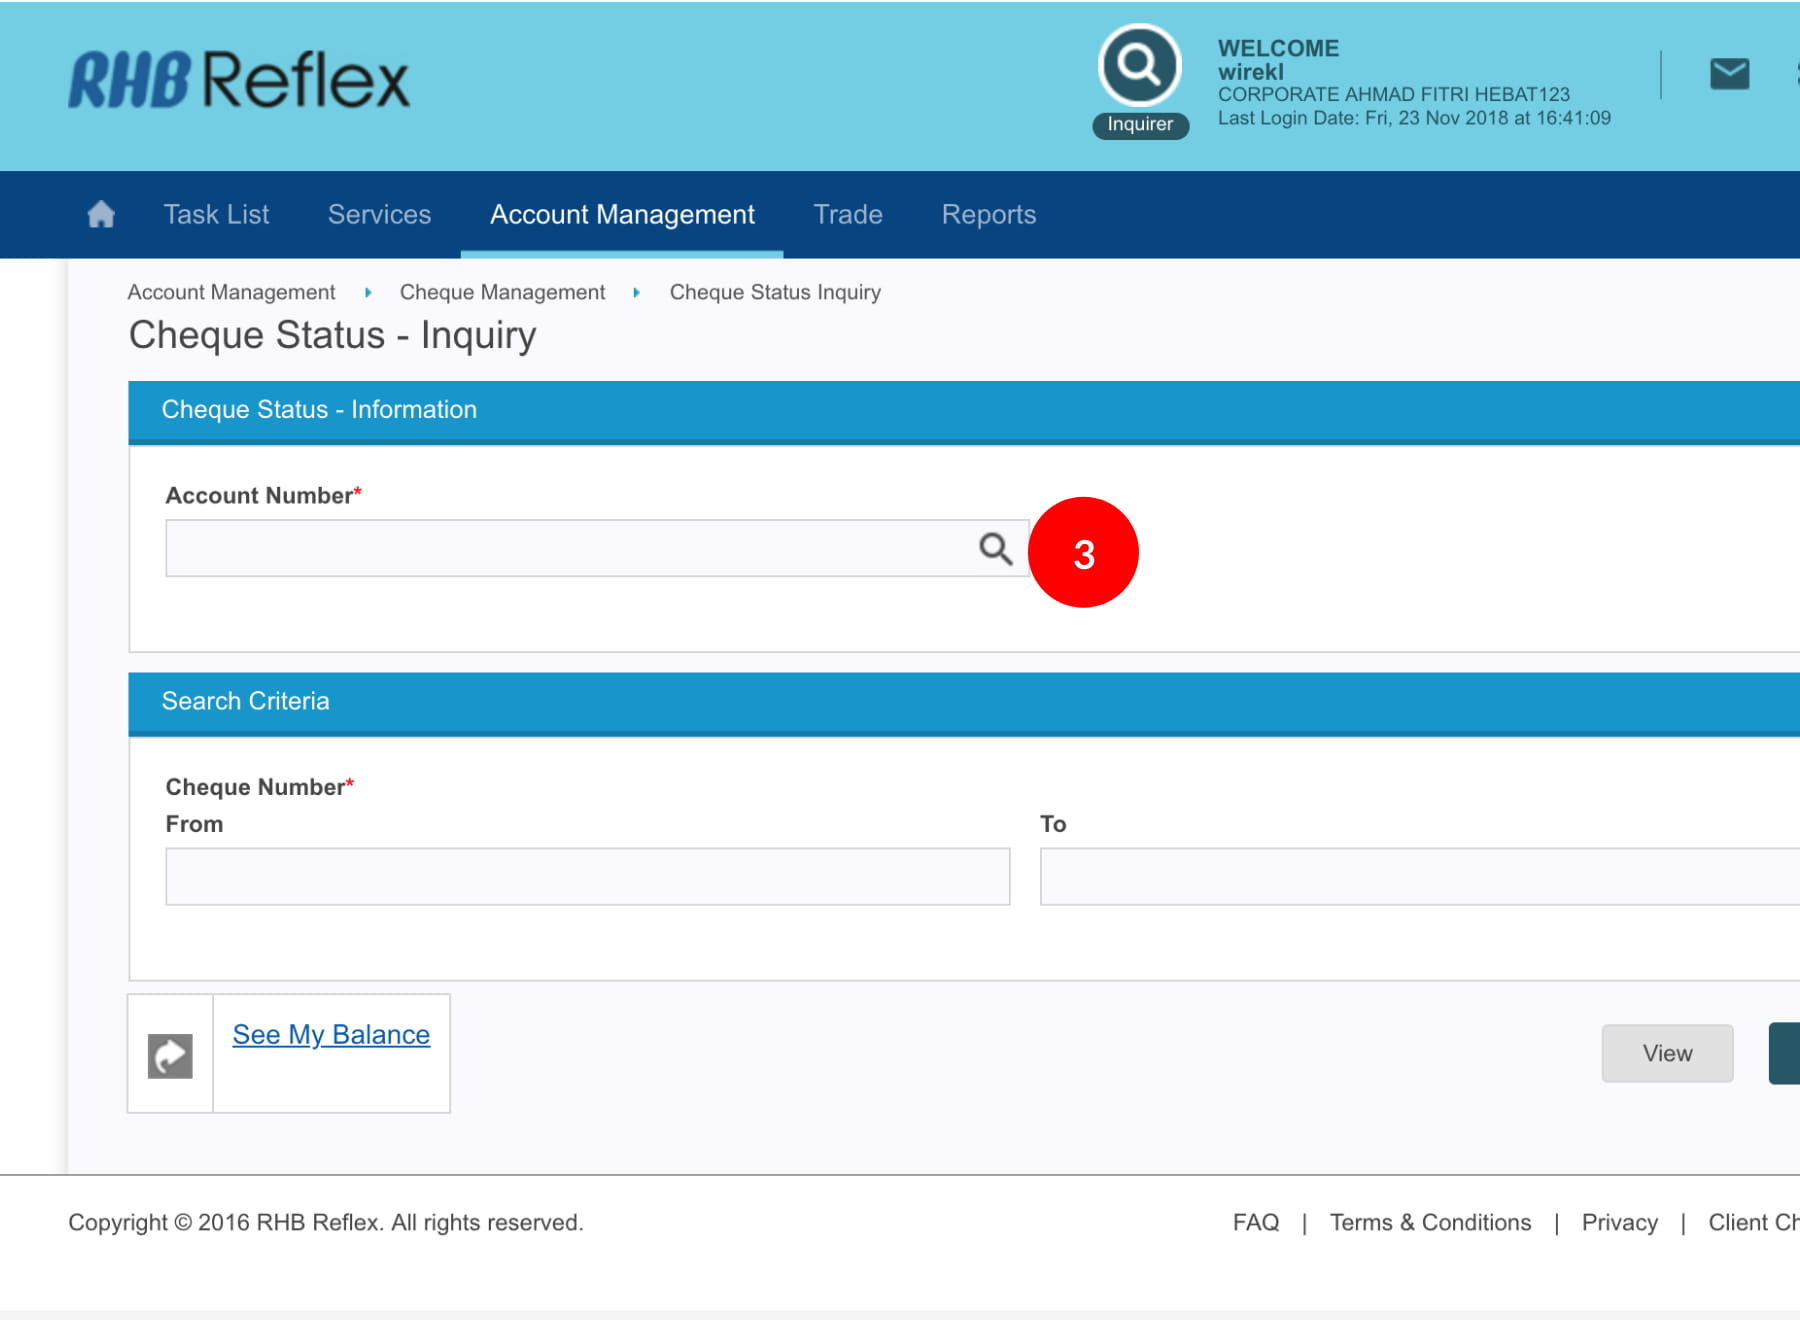Open the Services menu

pyautogui.click(x=379, y=214)
